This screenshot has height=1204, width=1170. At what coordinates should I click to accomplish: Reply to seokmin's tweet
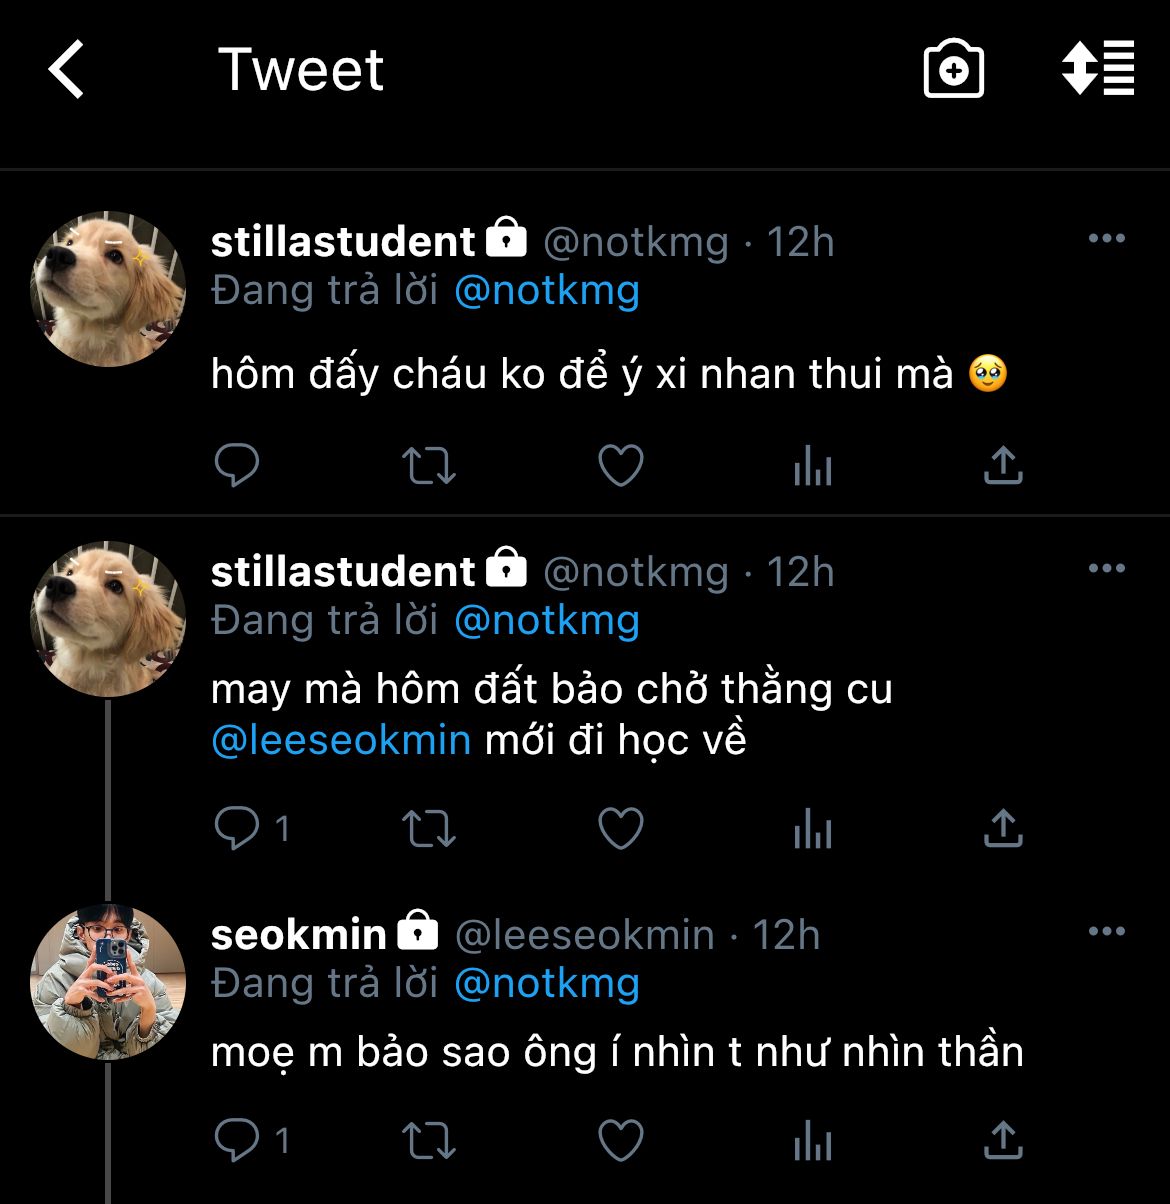tap(237, 1141)
